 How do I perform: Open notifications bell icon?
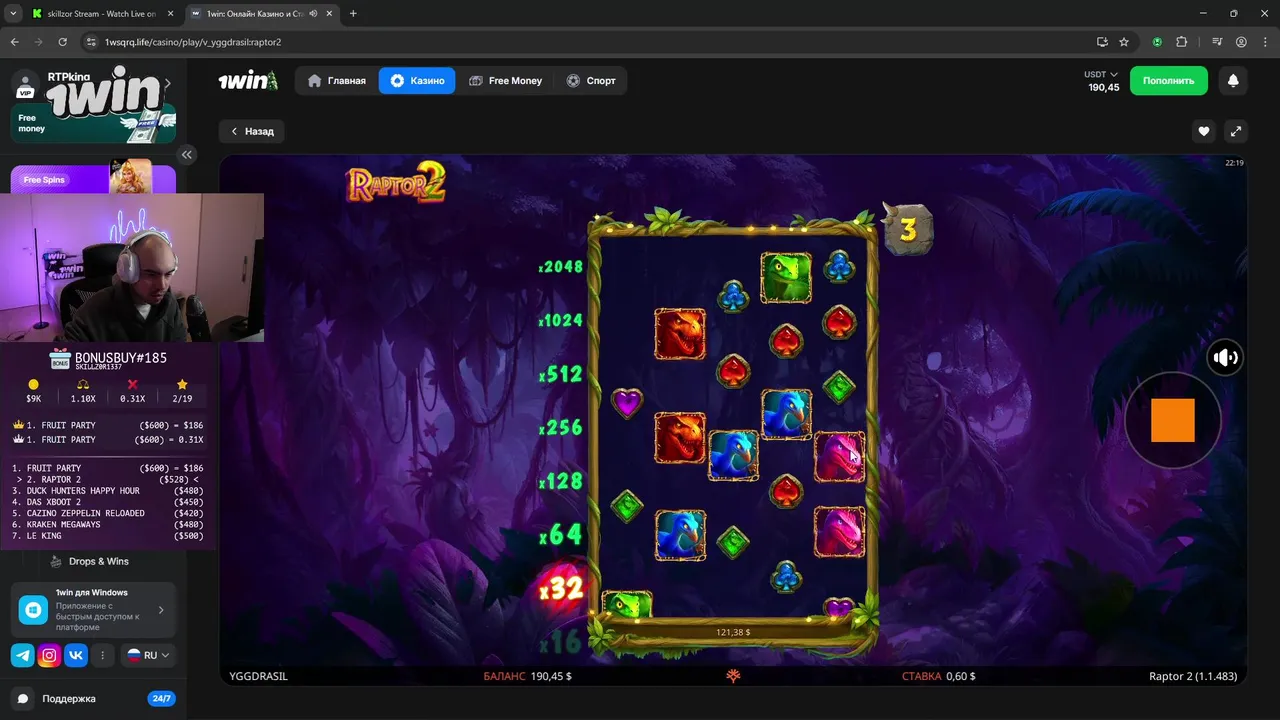click(x=1233, y=81)
